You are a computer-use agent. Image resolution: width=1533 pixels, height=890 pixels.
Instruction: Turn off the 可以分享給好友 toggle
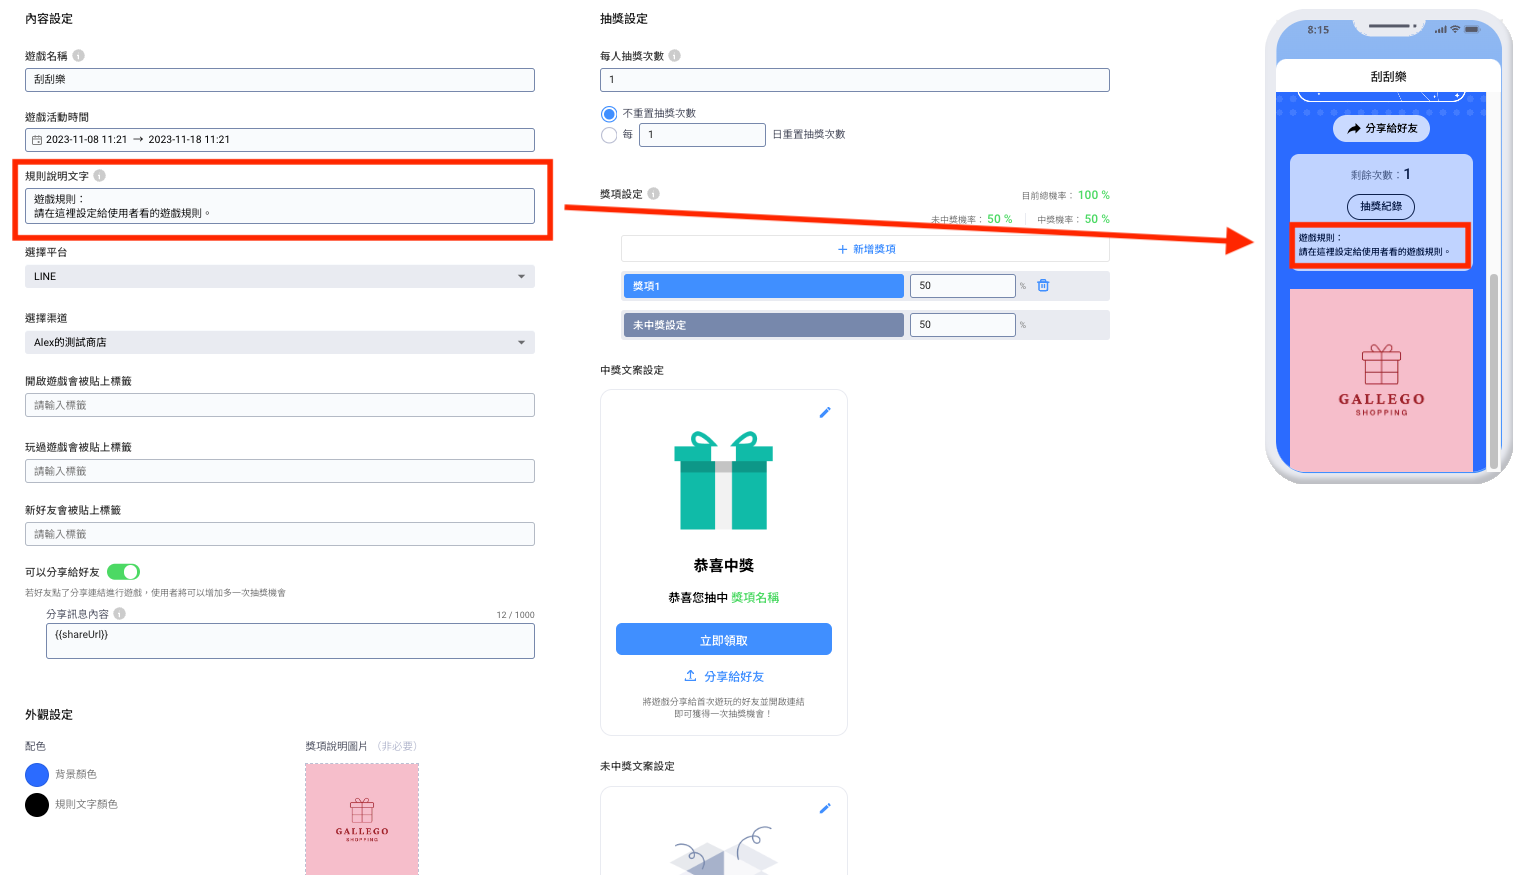[x=123, y=572]
